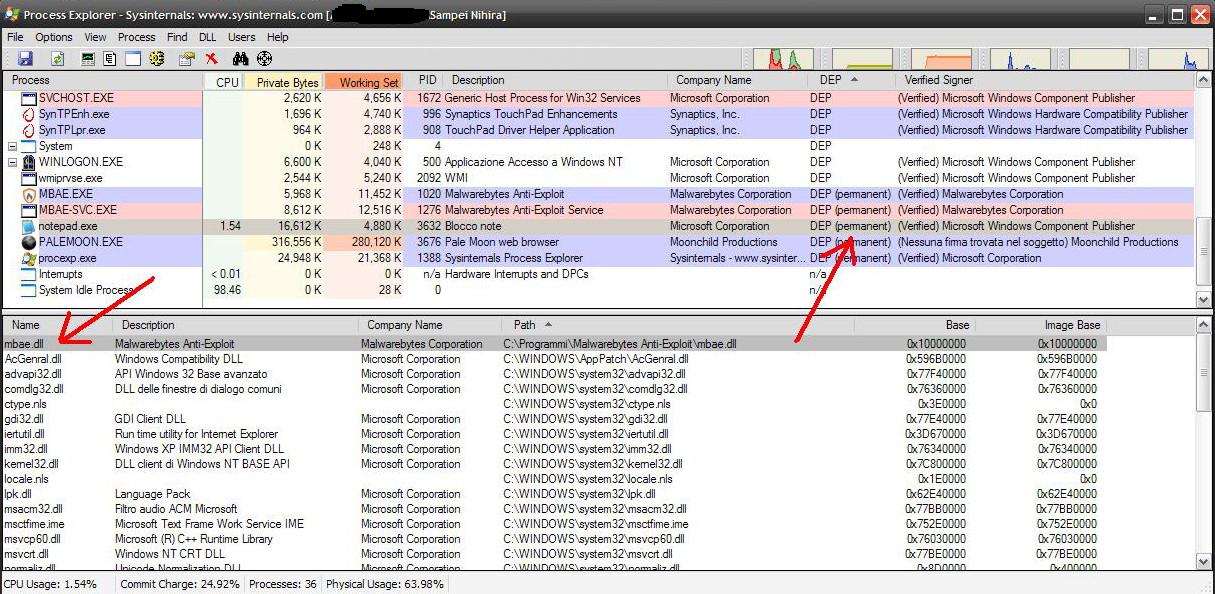
Task: Open the Process menu
Action: [x=137, y=37]
